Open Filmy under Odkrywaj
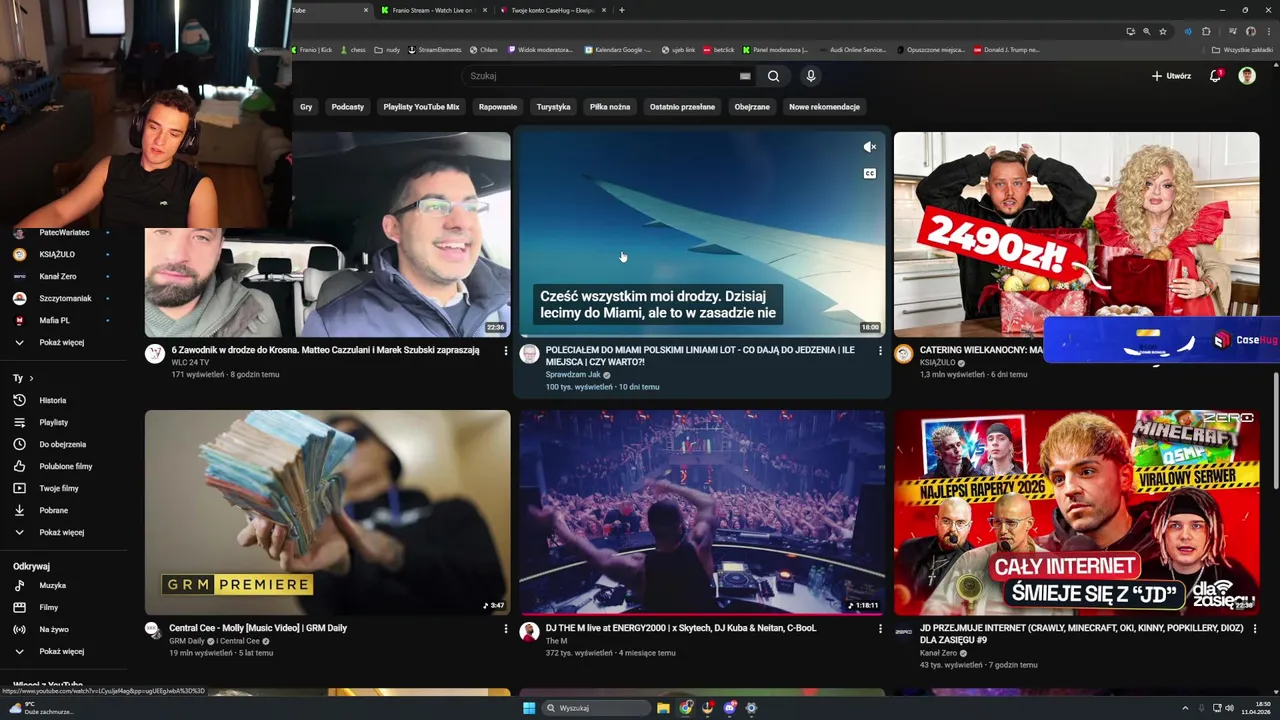Image resolution: width=1280 pixels, height=720 pixels. click(49, 607)
